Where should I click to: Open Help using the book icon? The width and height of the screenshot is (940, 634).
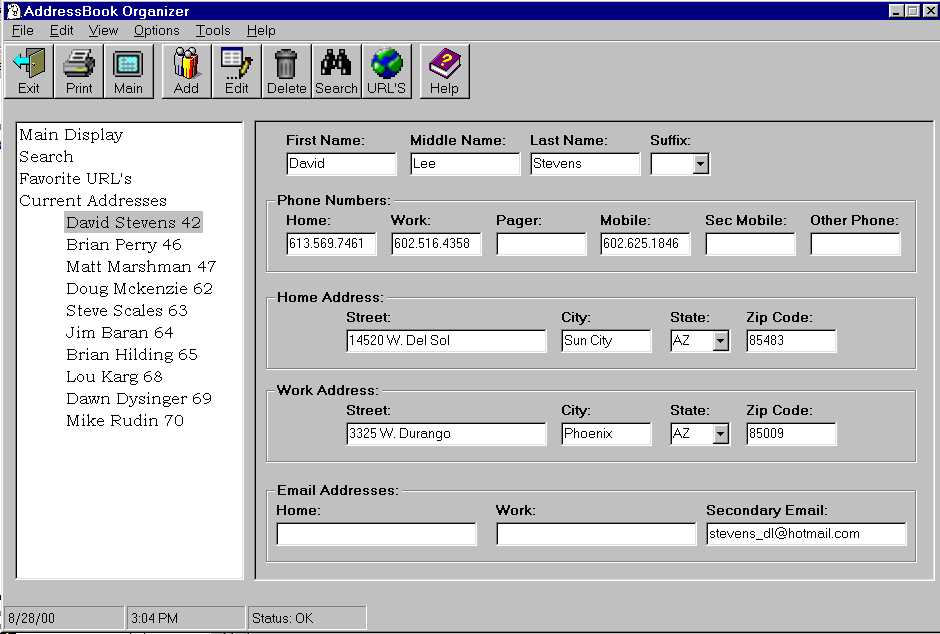444,71
